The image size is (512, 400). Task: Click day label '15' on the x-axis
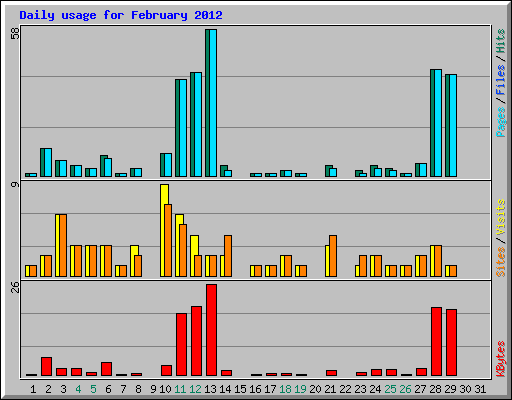240,389
